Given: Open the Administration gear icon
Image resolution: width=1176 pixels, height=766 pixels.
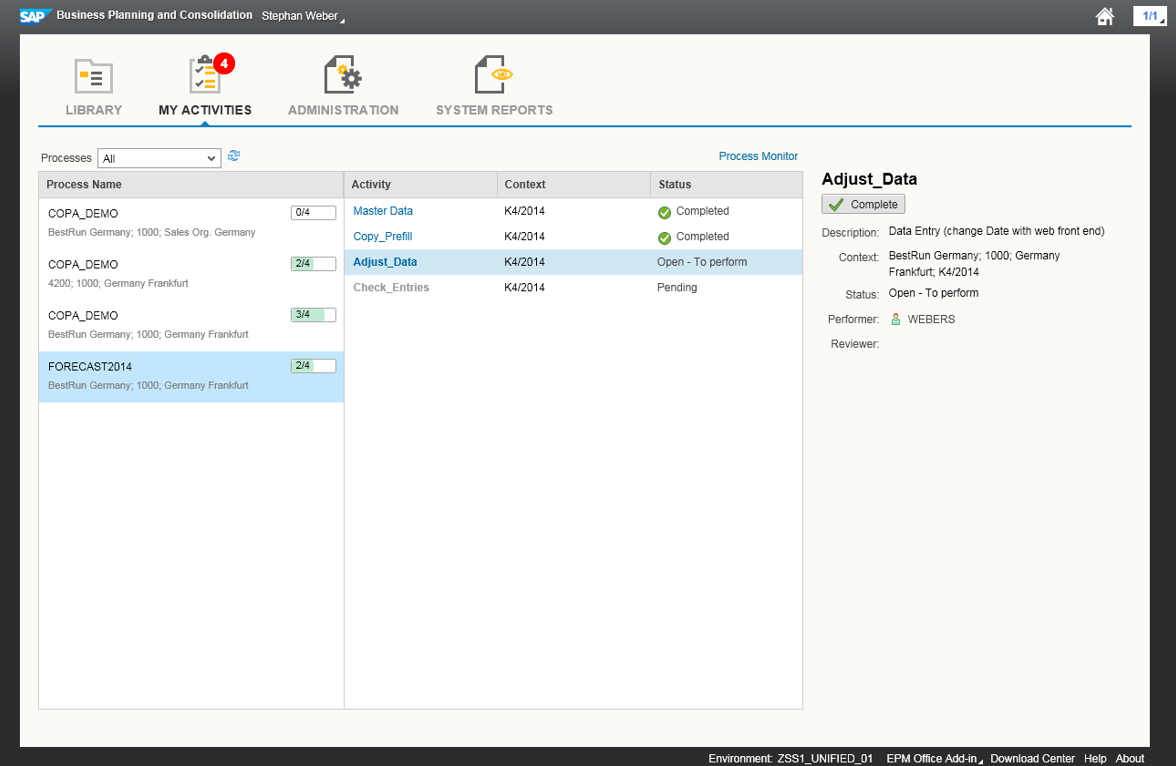Looking at the screenshot, I should click(343, 74).
